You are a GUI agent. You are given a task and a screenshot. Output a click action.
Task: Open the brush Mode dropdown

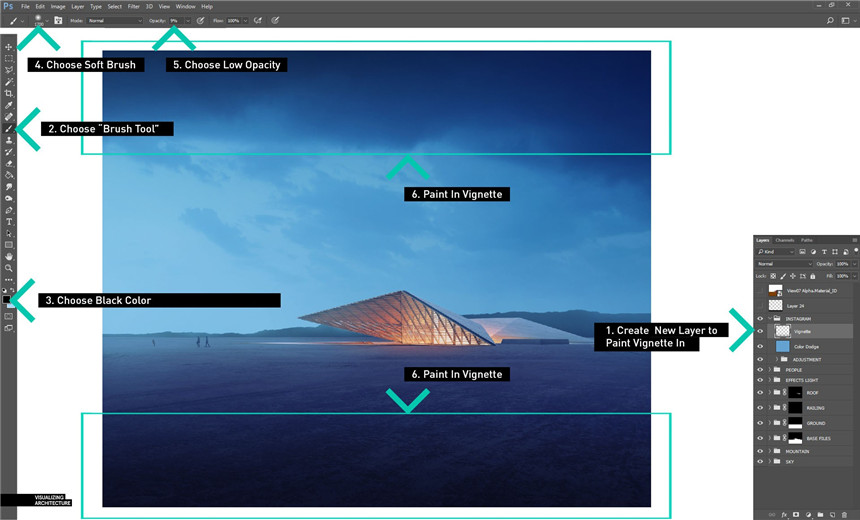(114, 20)
